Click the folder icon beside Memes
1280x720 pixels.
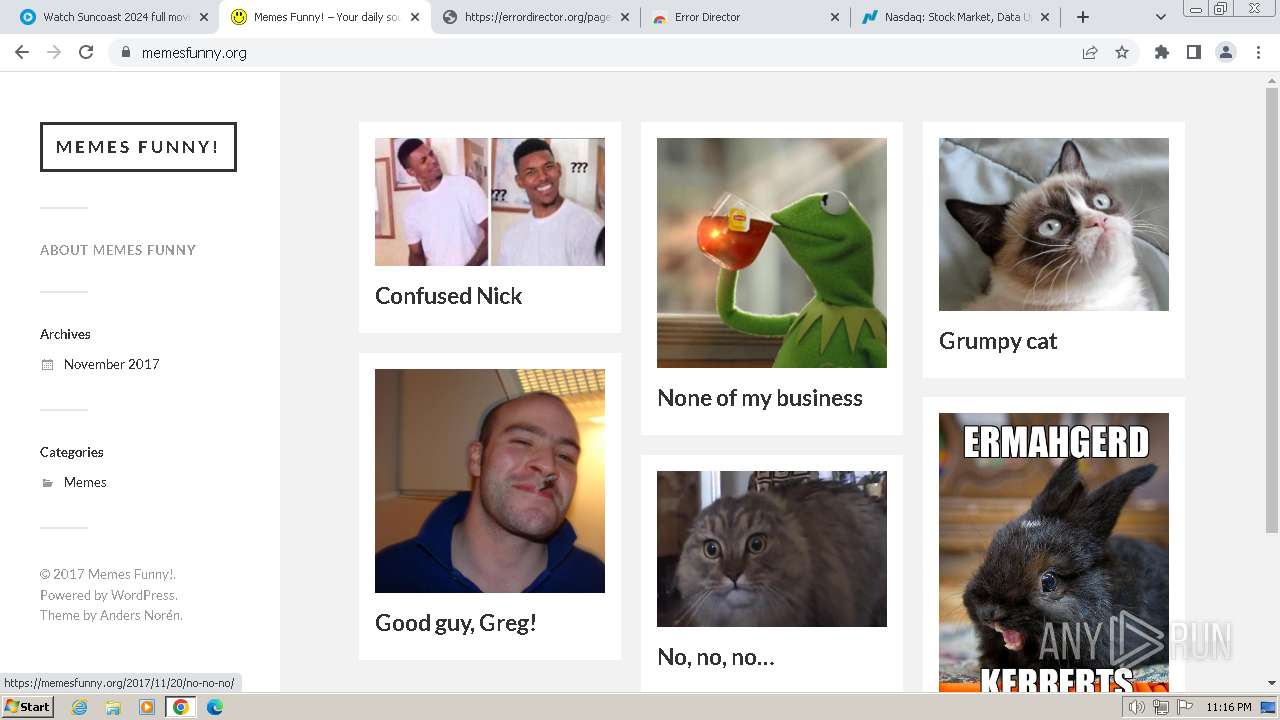point(47,483)
